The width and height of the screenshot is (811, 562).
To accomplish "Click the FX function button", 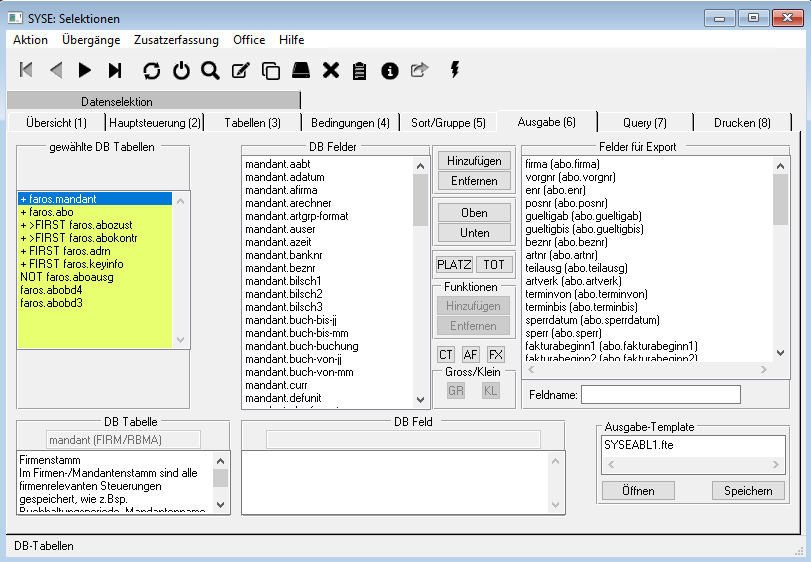I will [495, 355].
